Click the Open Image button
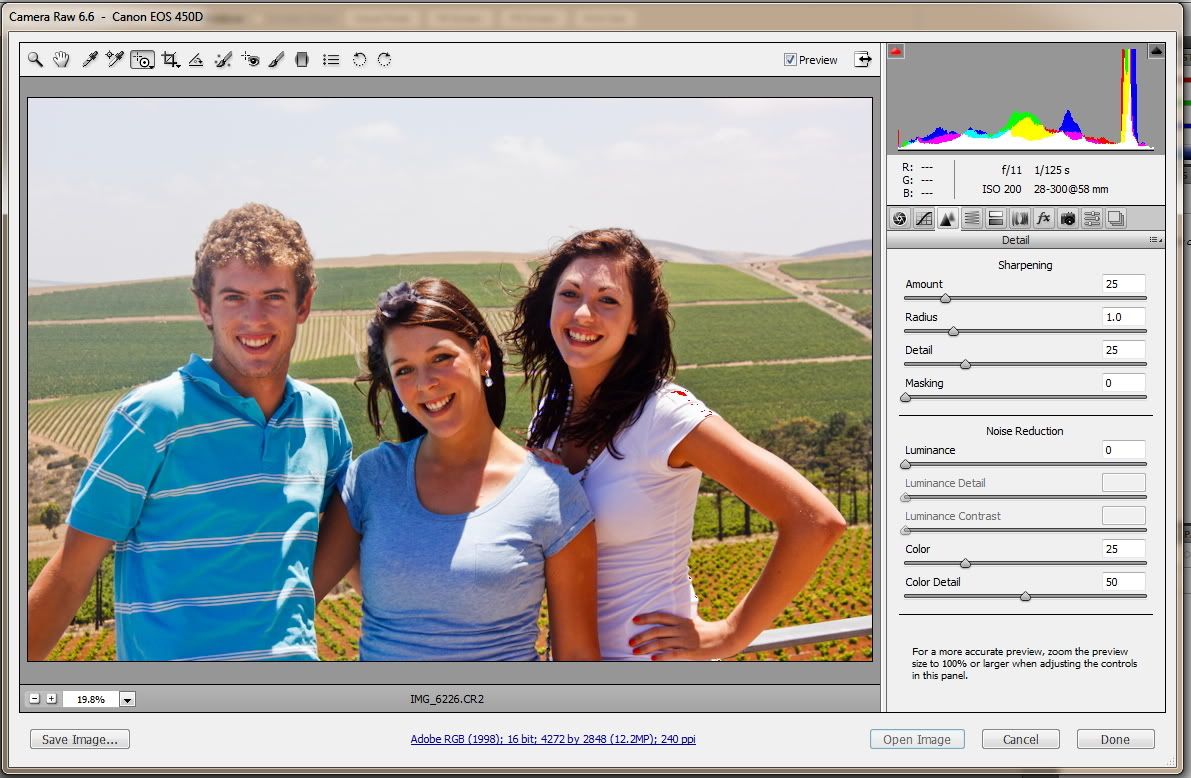The height and width of the screenshot is (778, 1191). tap(916, 740)
